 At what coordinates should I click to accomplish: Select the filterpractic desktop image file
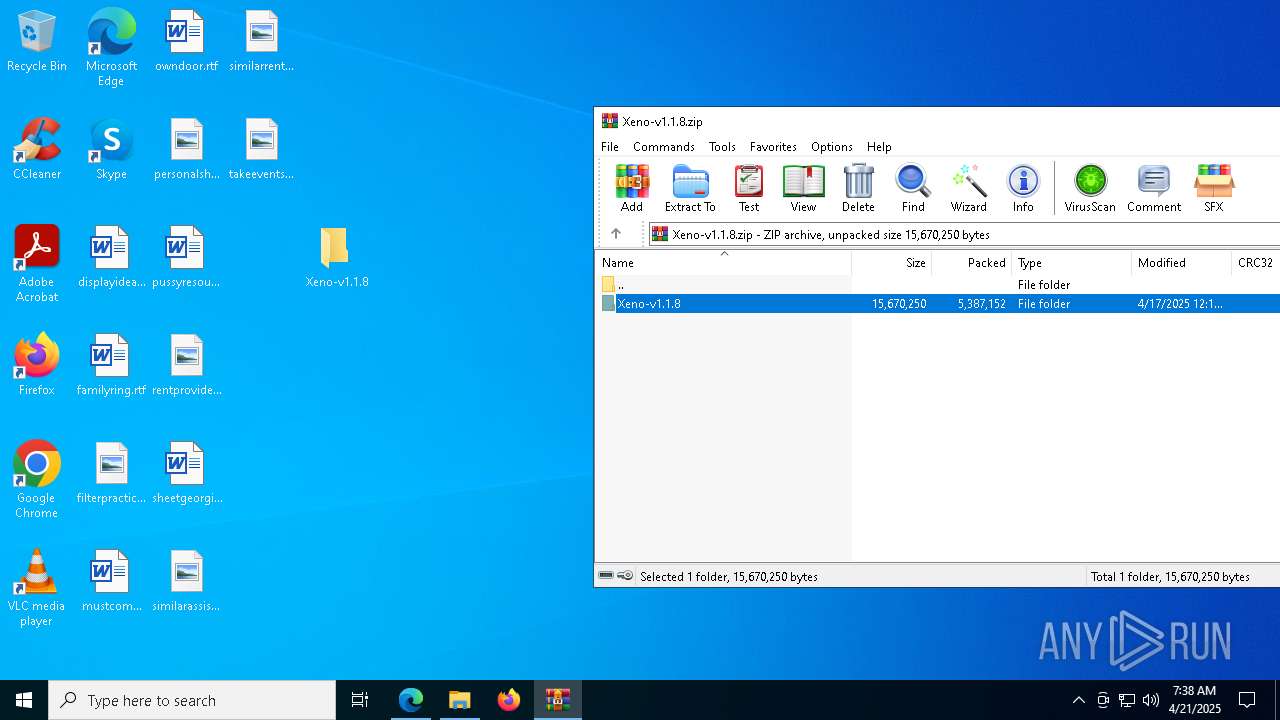coord(111,474)
